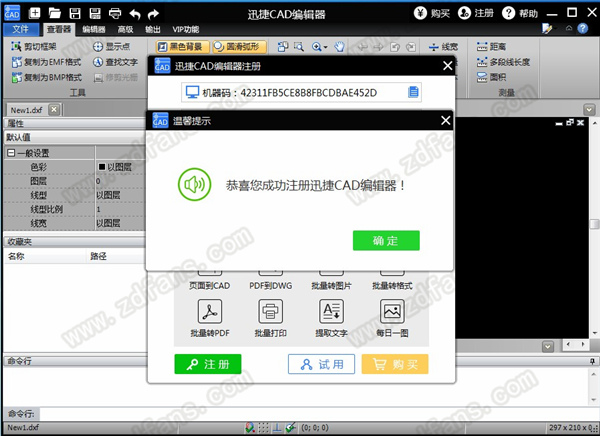This screenshot has width=600, height=436.
Task: Click the pan hand tool
Action: 339,47
